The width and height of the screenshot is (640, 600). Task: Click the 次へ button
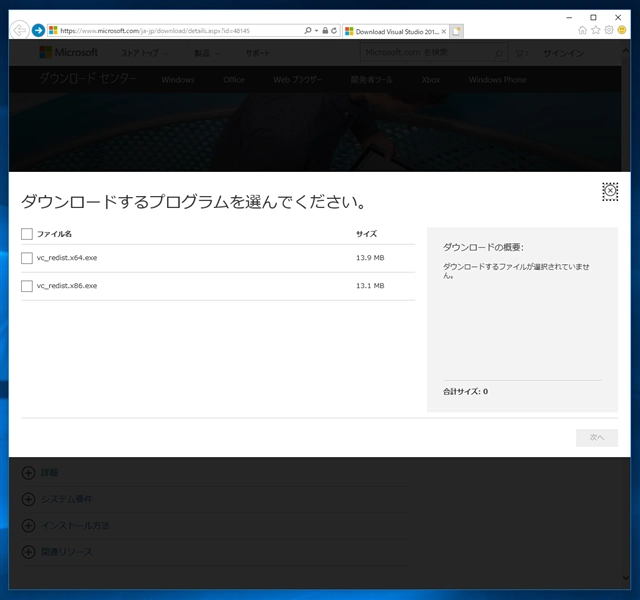click(x=597, y=438)
